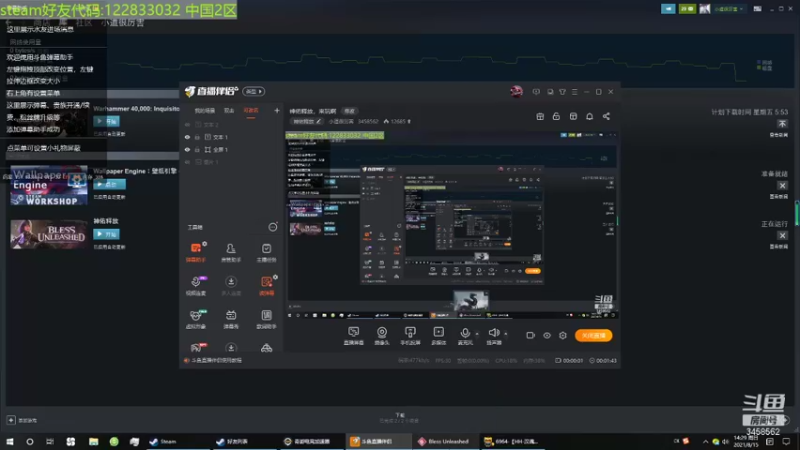Image resolution: width=800 pixels, height=450 pixels.
Task: Open the streamer avatar in the title bar
Action: point(516,92)
